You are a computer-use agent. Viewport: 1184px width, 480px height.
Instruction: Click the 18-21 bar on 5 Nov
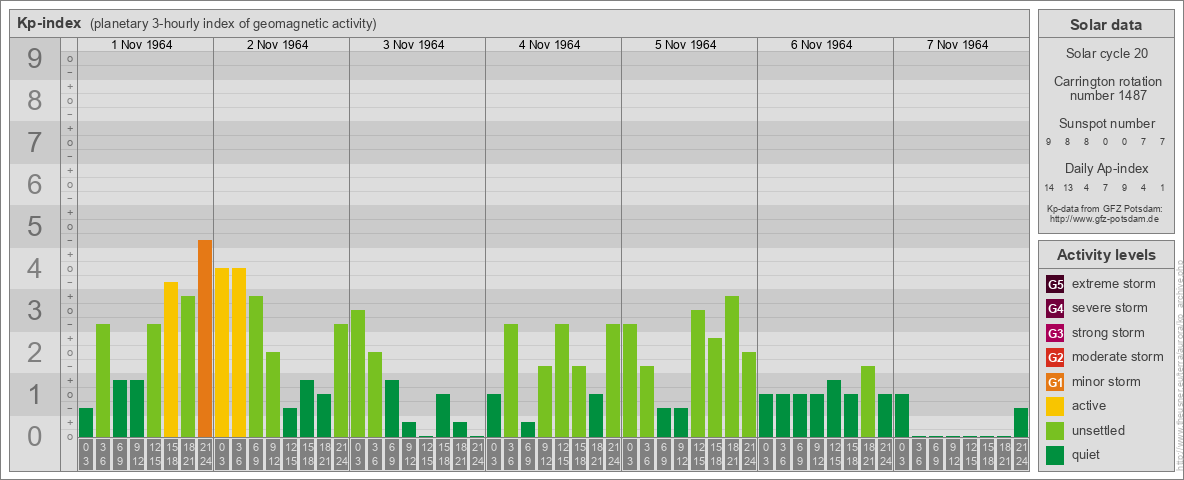pyautogui.click(x=732, y=366)
